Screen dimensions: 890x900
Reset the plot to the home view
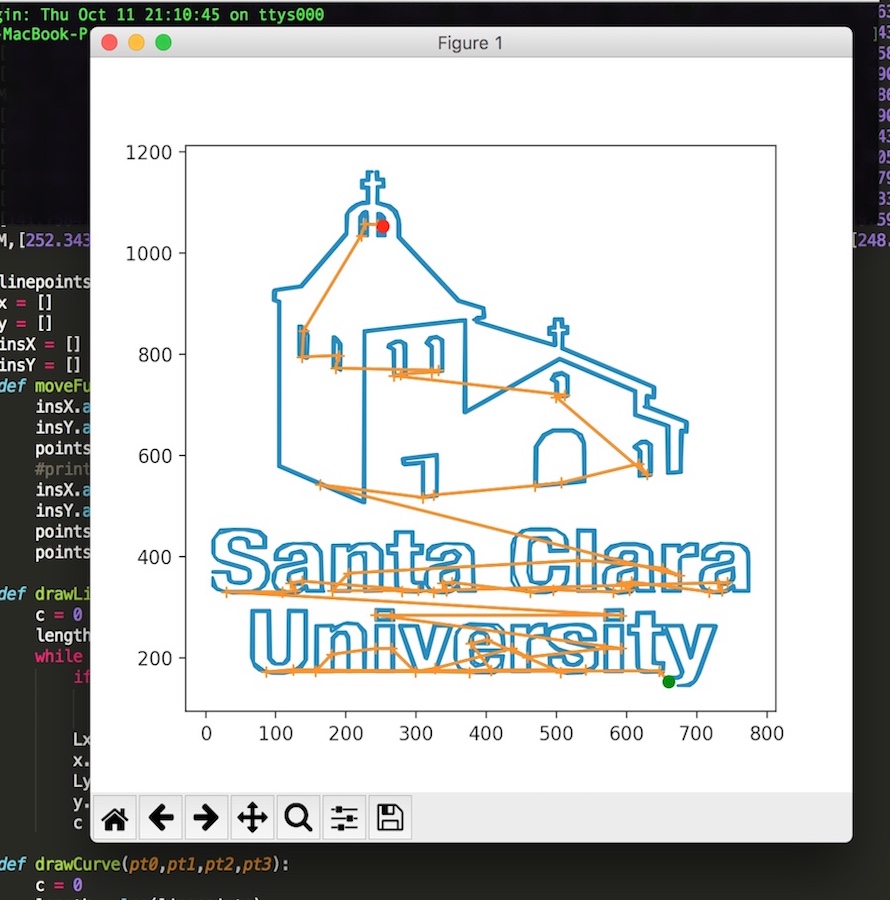pyautogui.click(x=115, y=819)
